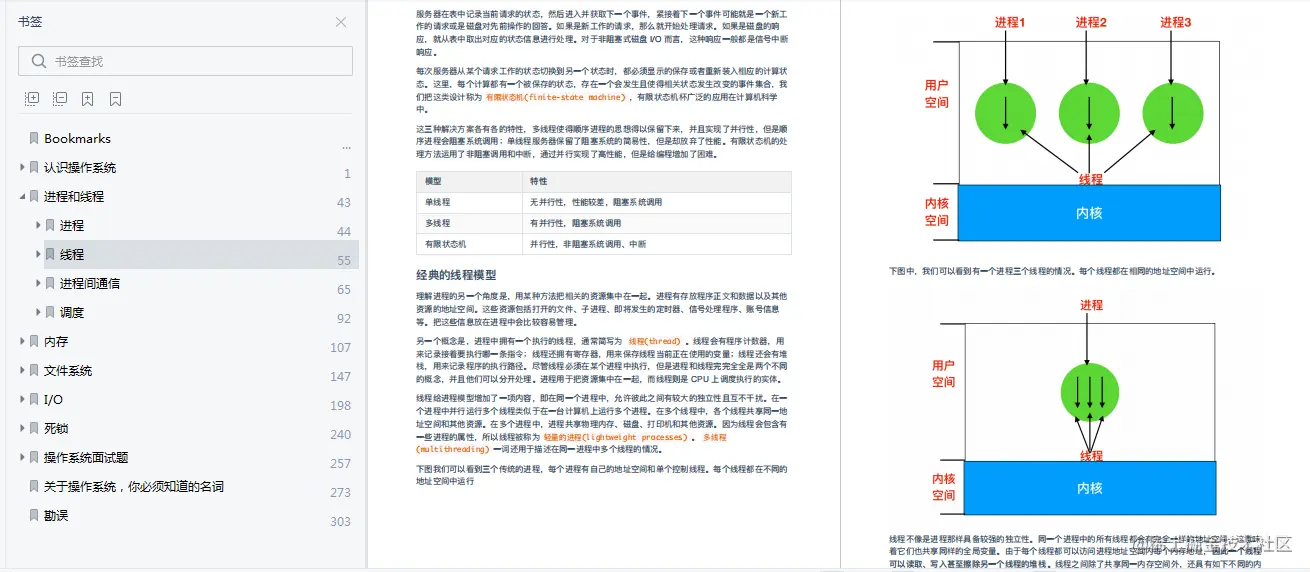The width and height of the screenshot is (1310, 572).
Task: Go to the 死锁 chapter
Action: [x=56, y=428]
